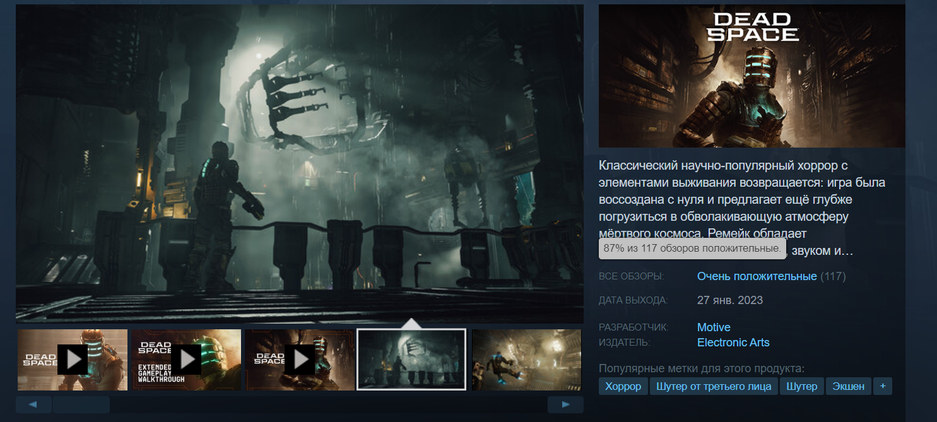Click the review count '(117)'
Viewport: 937px width, 422px height.
[x=833, y=277]
